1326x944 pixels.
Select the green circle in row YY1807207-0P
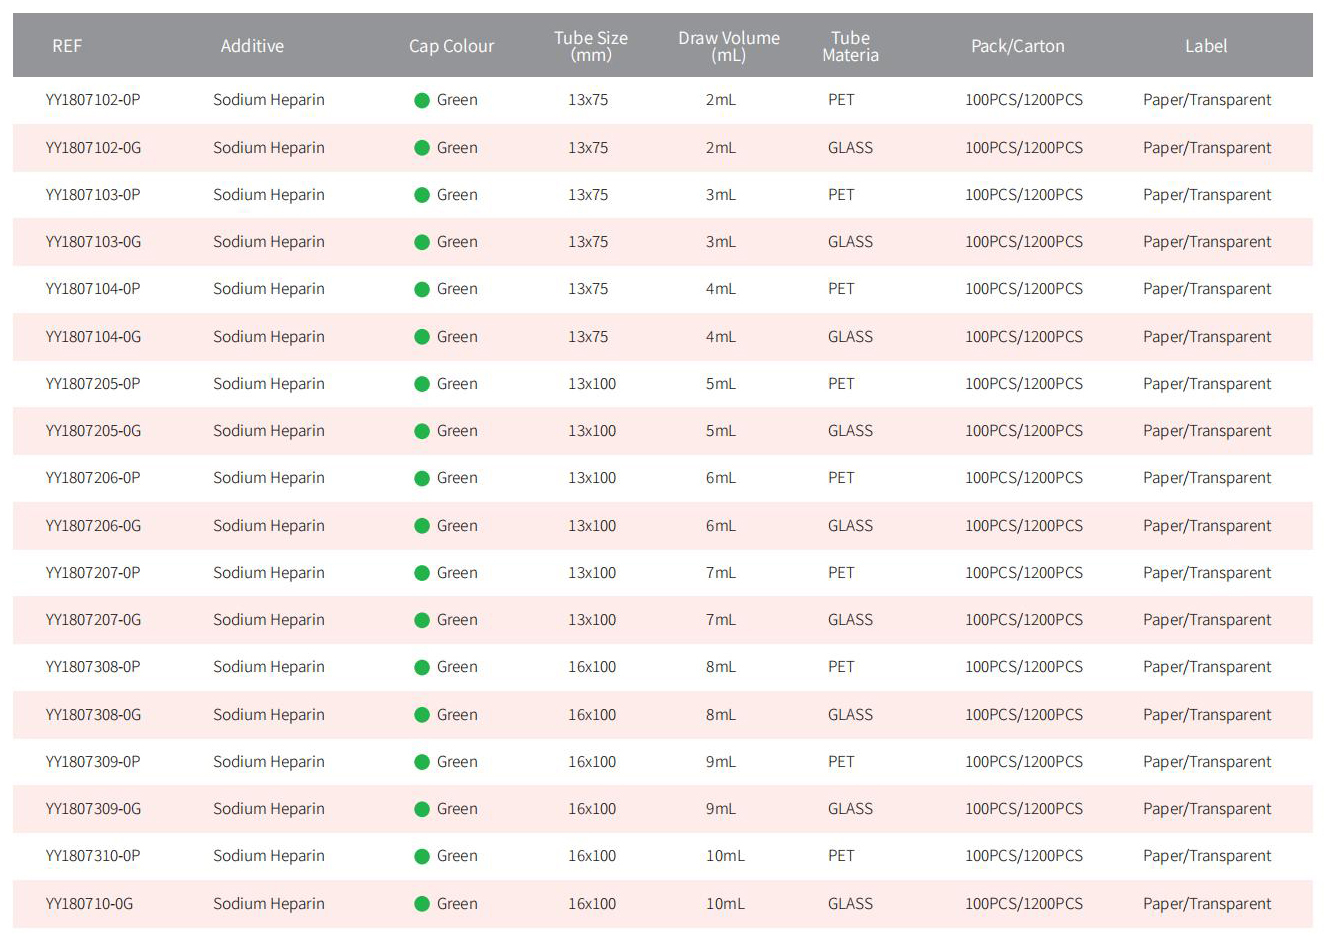[x=422, y=573]
